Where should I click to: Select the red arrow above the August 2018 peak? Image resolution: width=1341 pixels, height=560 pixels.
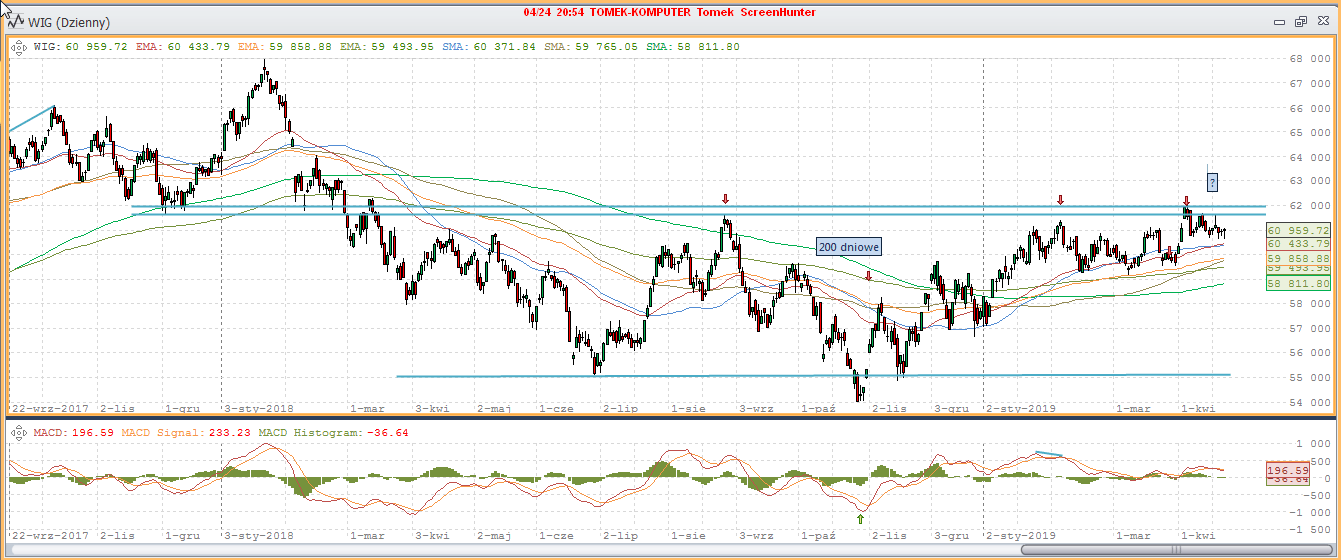click(726, 199)
